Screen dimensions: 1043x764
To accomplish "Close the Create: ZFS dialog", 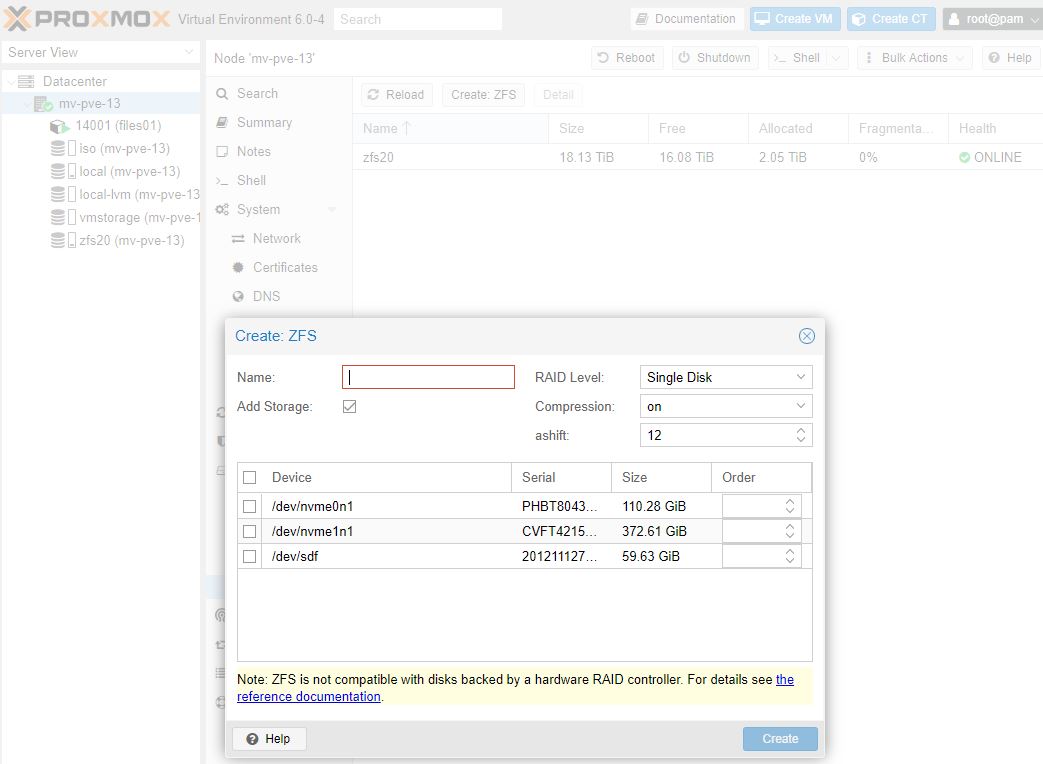I will (806, 336).
